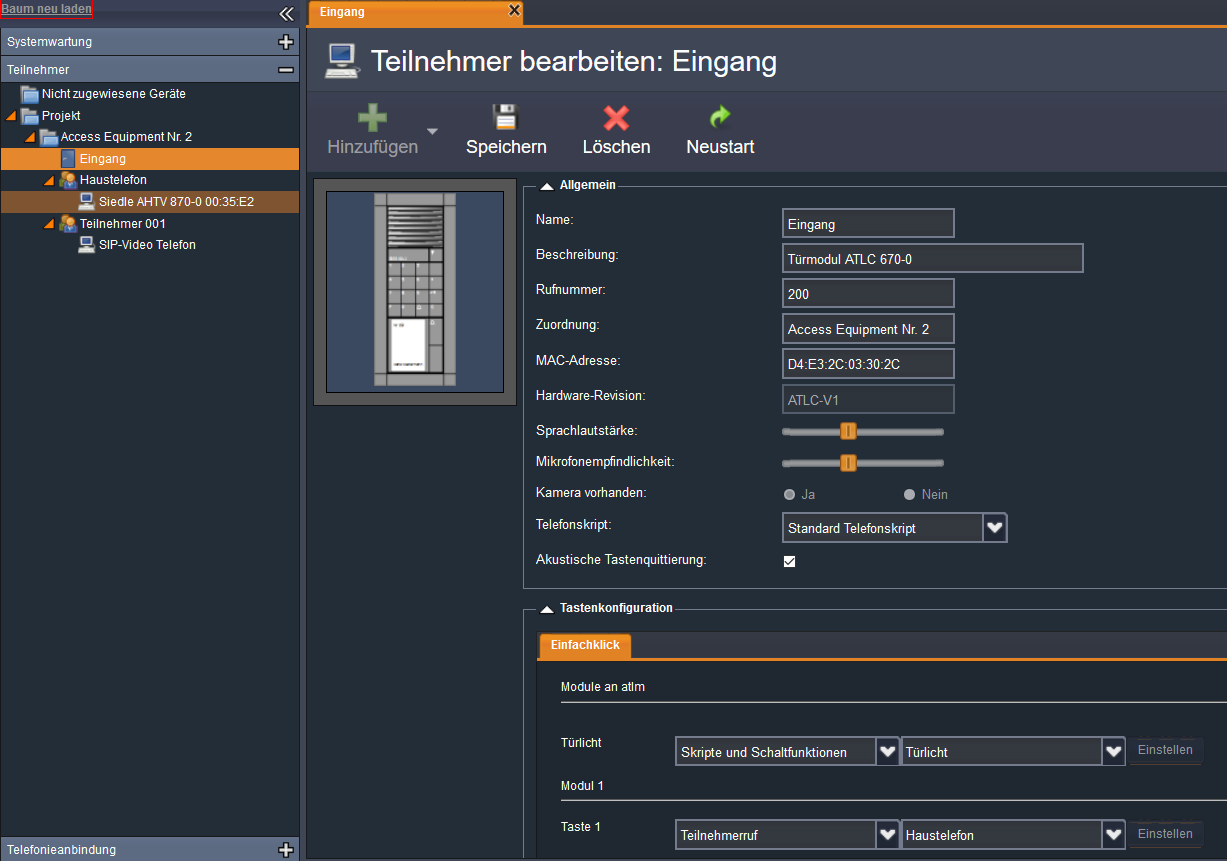Open Taste 1 Teilnehmerruf type dropdown

pos(886,834)
